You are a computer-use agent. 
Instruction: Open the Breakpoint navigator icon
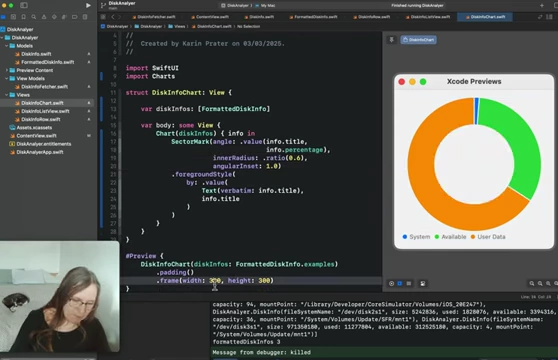(x=74, y=17)
